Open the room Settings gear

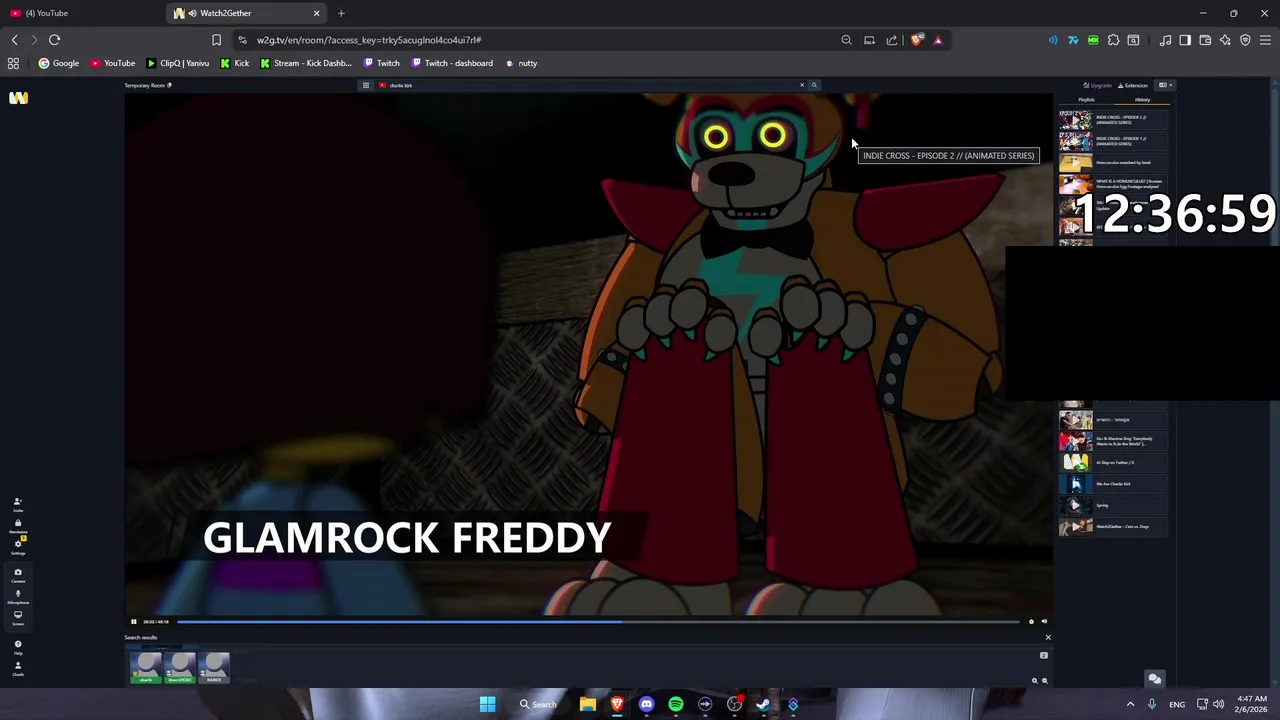[17, 547]
